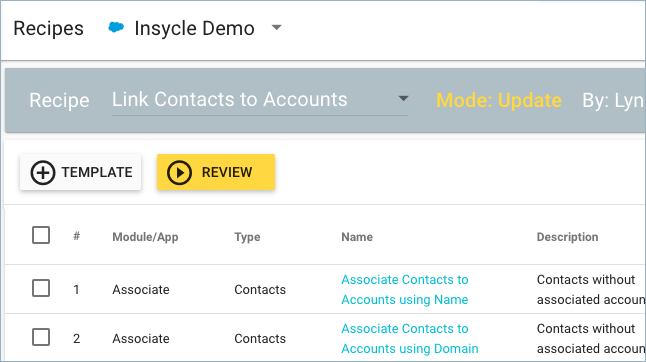Click the row number 1 cell
The image size is (646, 362).
pos(76,290)
